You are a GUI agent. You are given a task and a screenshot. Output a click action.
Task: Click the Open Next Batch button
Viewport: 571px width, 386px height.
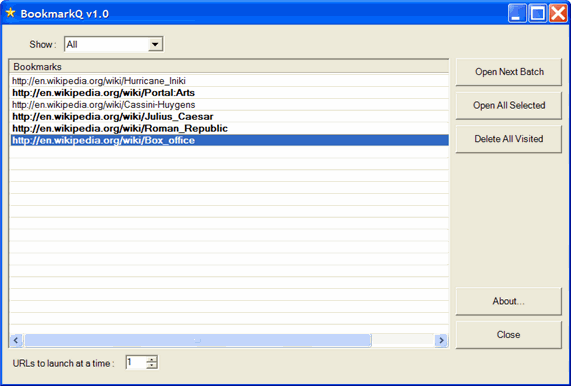tap(509, 72)
